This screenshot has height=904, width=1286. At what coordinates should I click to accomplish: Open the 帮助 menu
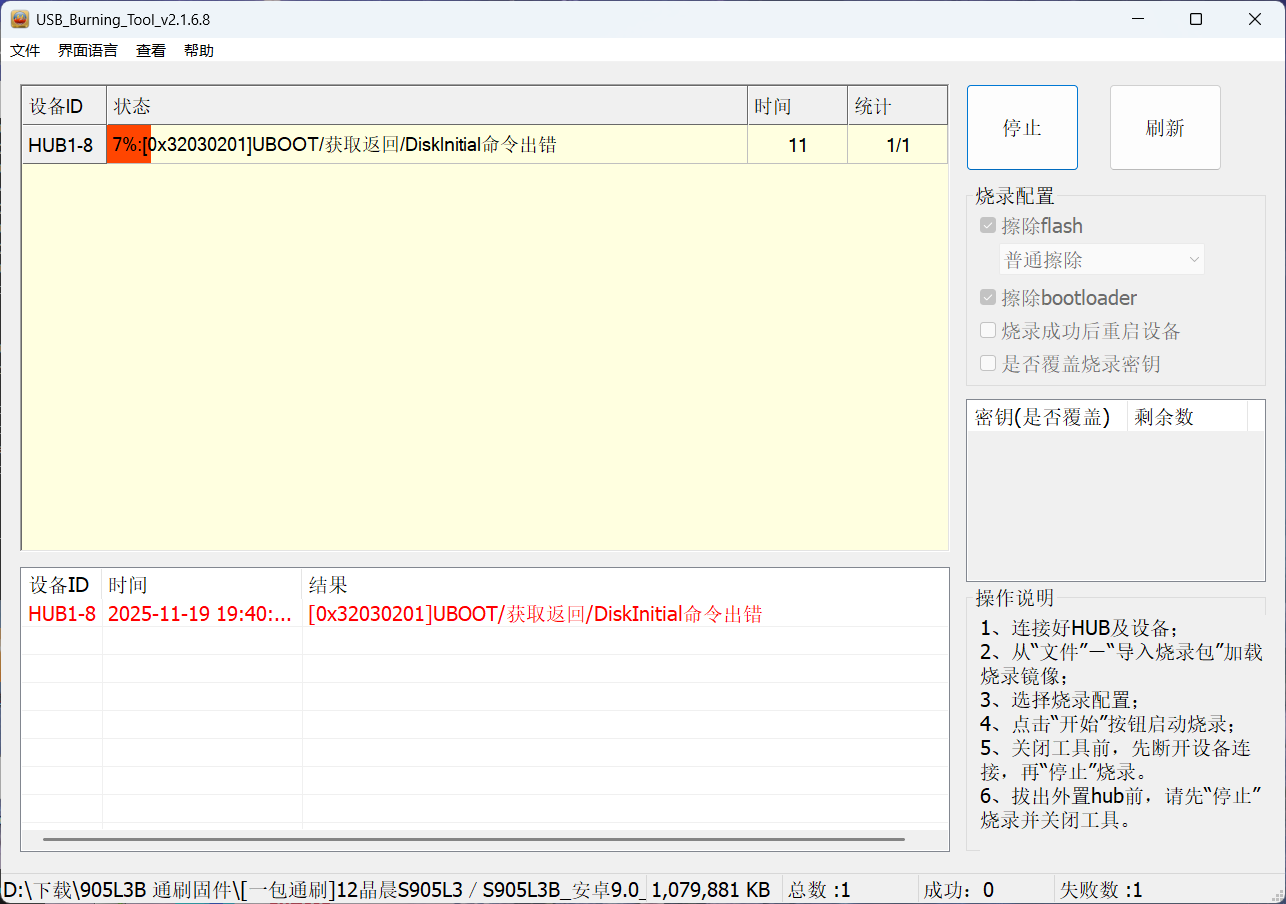click(199, 51)
